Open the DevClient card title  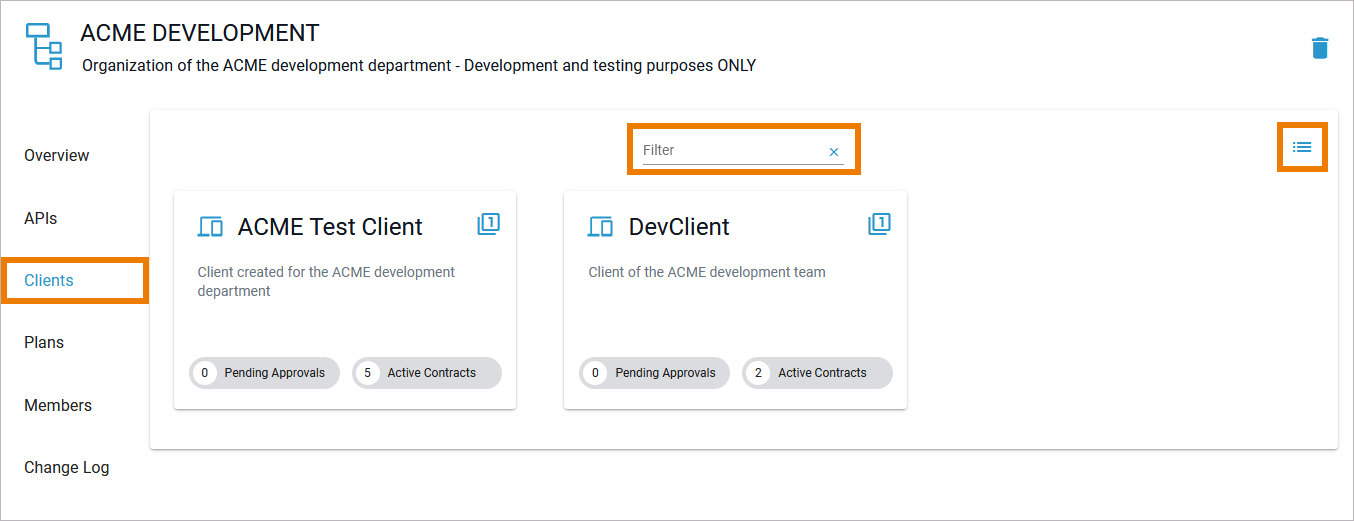coord(679,227)
